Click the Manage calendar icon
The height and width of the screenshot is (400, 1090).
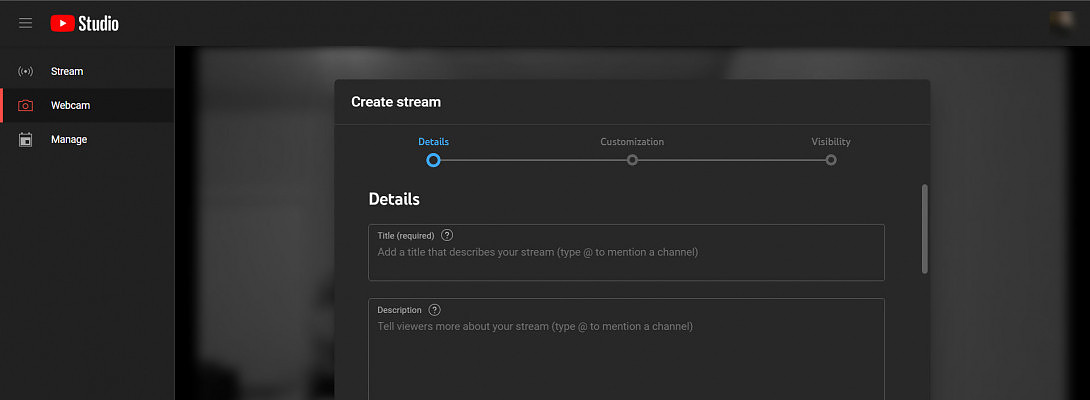(26, 140)
